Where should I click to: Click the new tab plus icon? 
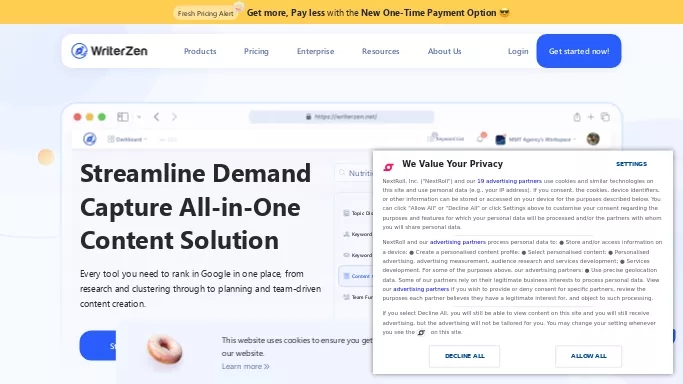591,117
